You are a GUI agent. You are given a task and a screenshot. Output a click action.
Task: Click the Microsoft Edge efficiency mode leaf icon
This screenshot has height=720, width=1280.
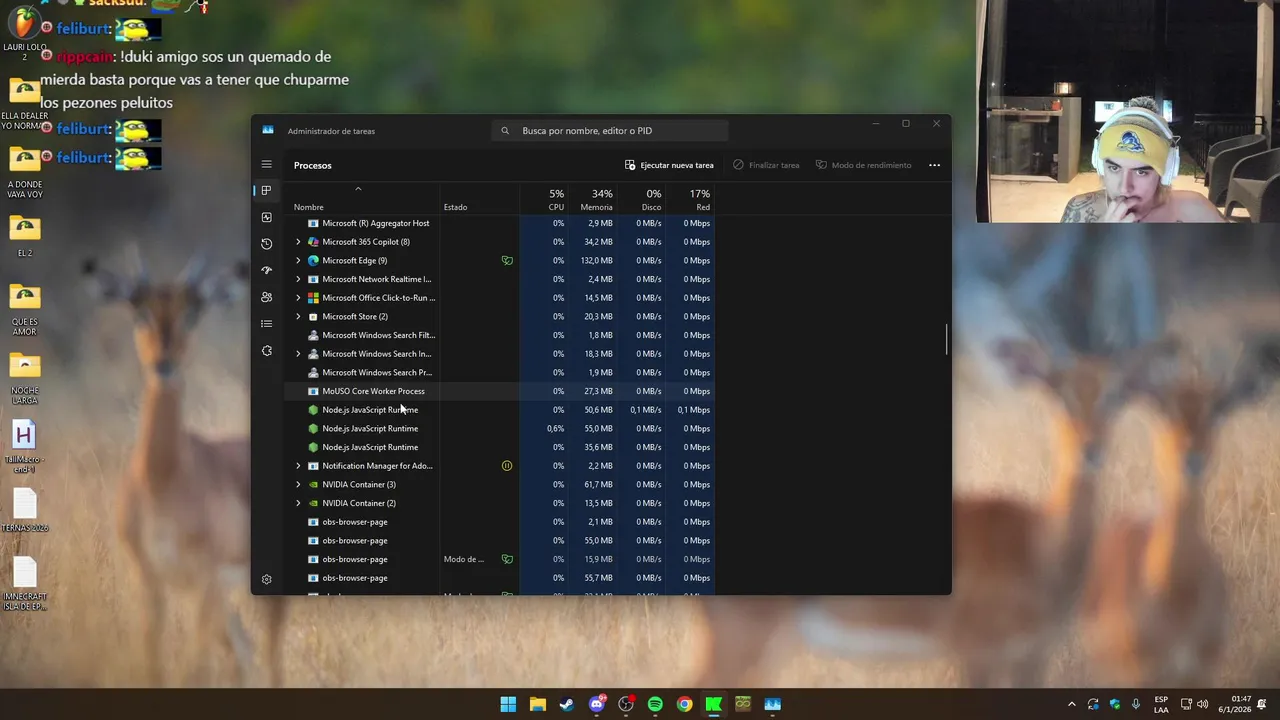point(507,260)
